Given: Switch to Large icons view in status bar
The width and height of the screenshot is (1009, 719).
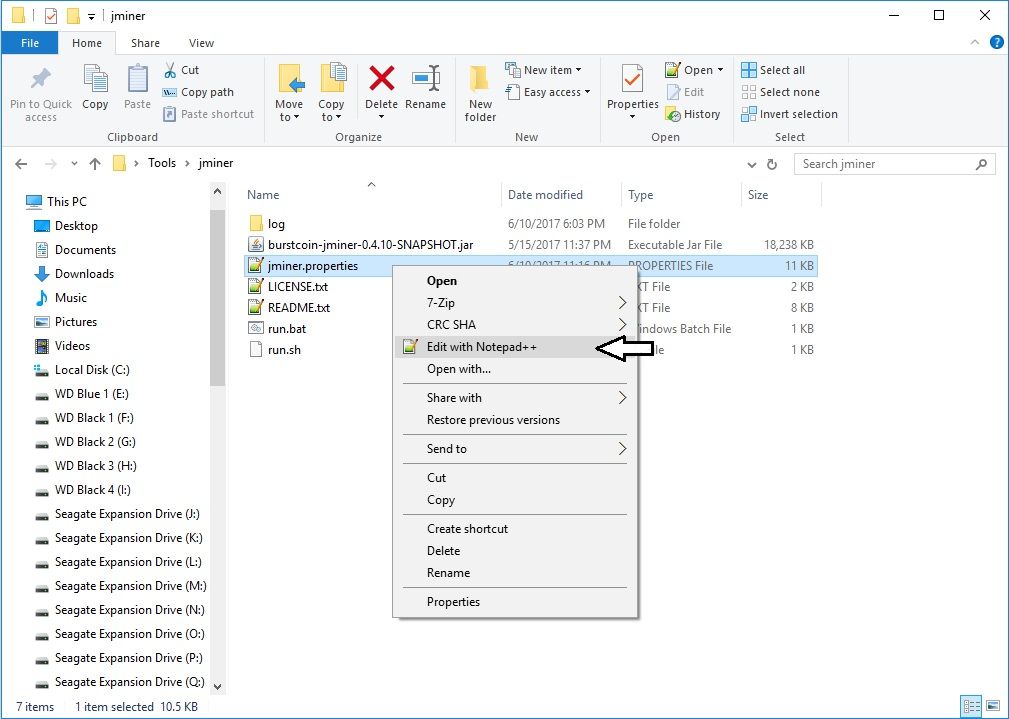Looking at the screenshot, I should [x=993, y=706].
